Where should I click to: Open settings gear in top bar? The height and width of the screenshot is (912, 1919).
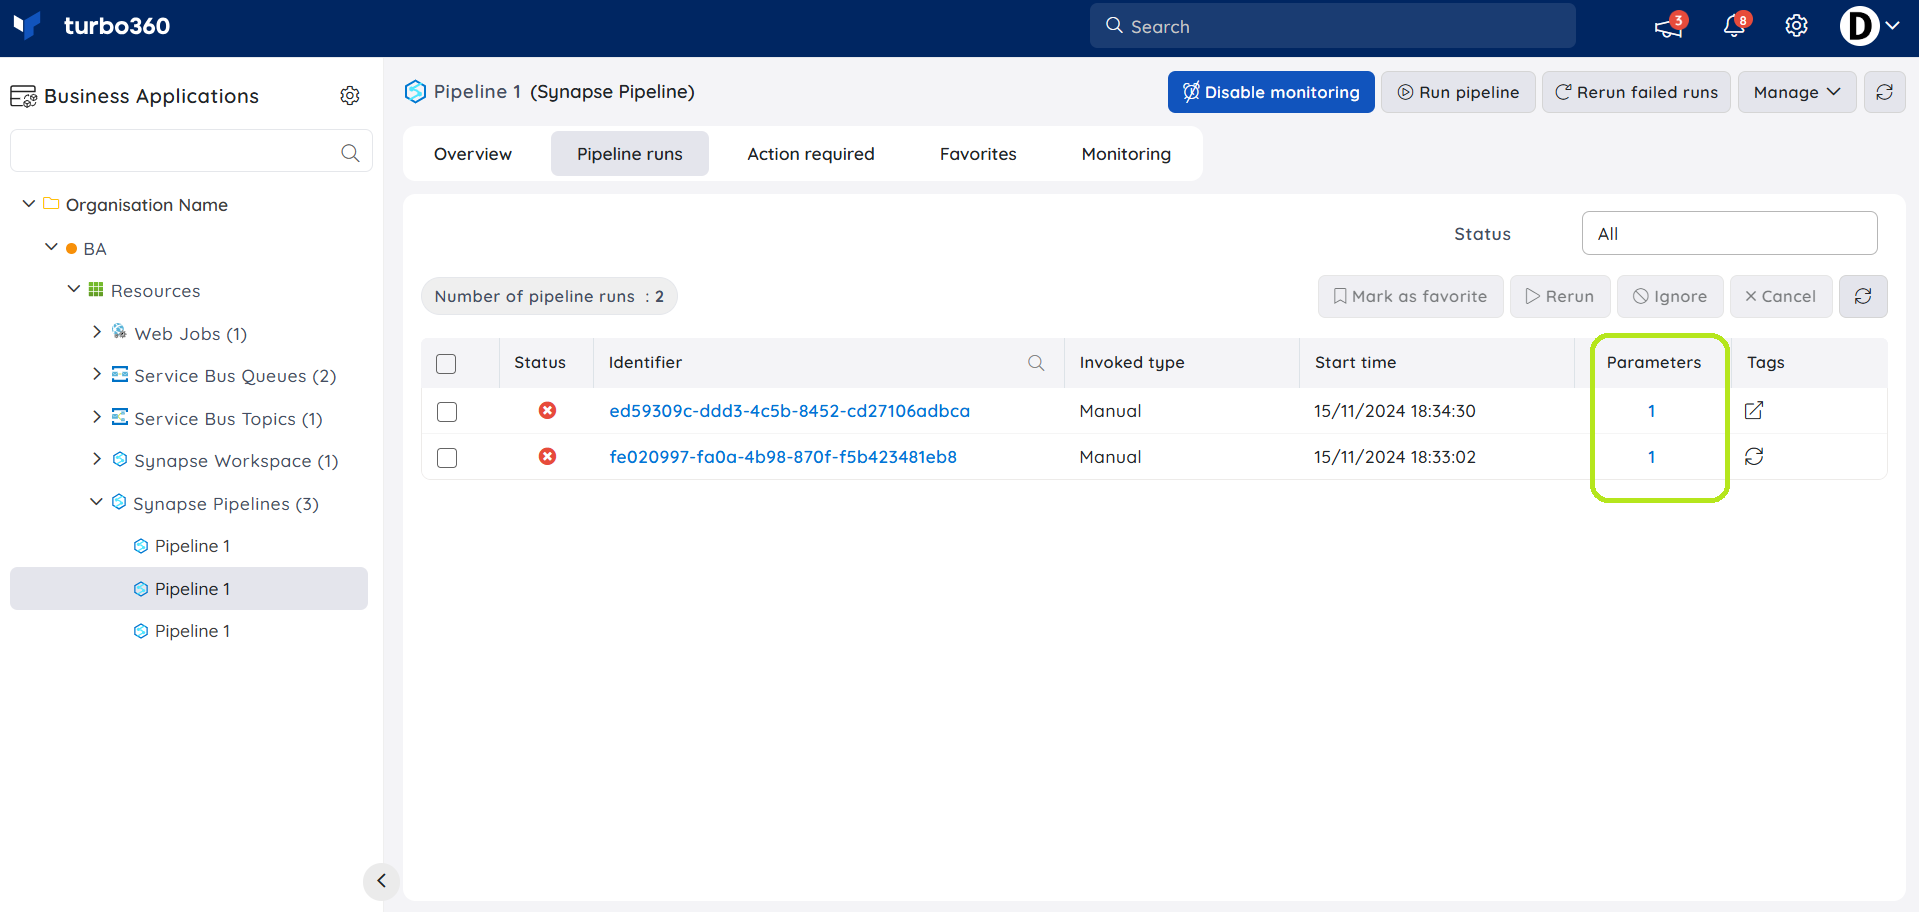point(1796,26)
